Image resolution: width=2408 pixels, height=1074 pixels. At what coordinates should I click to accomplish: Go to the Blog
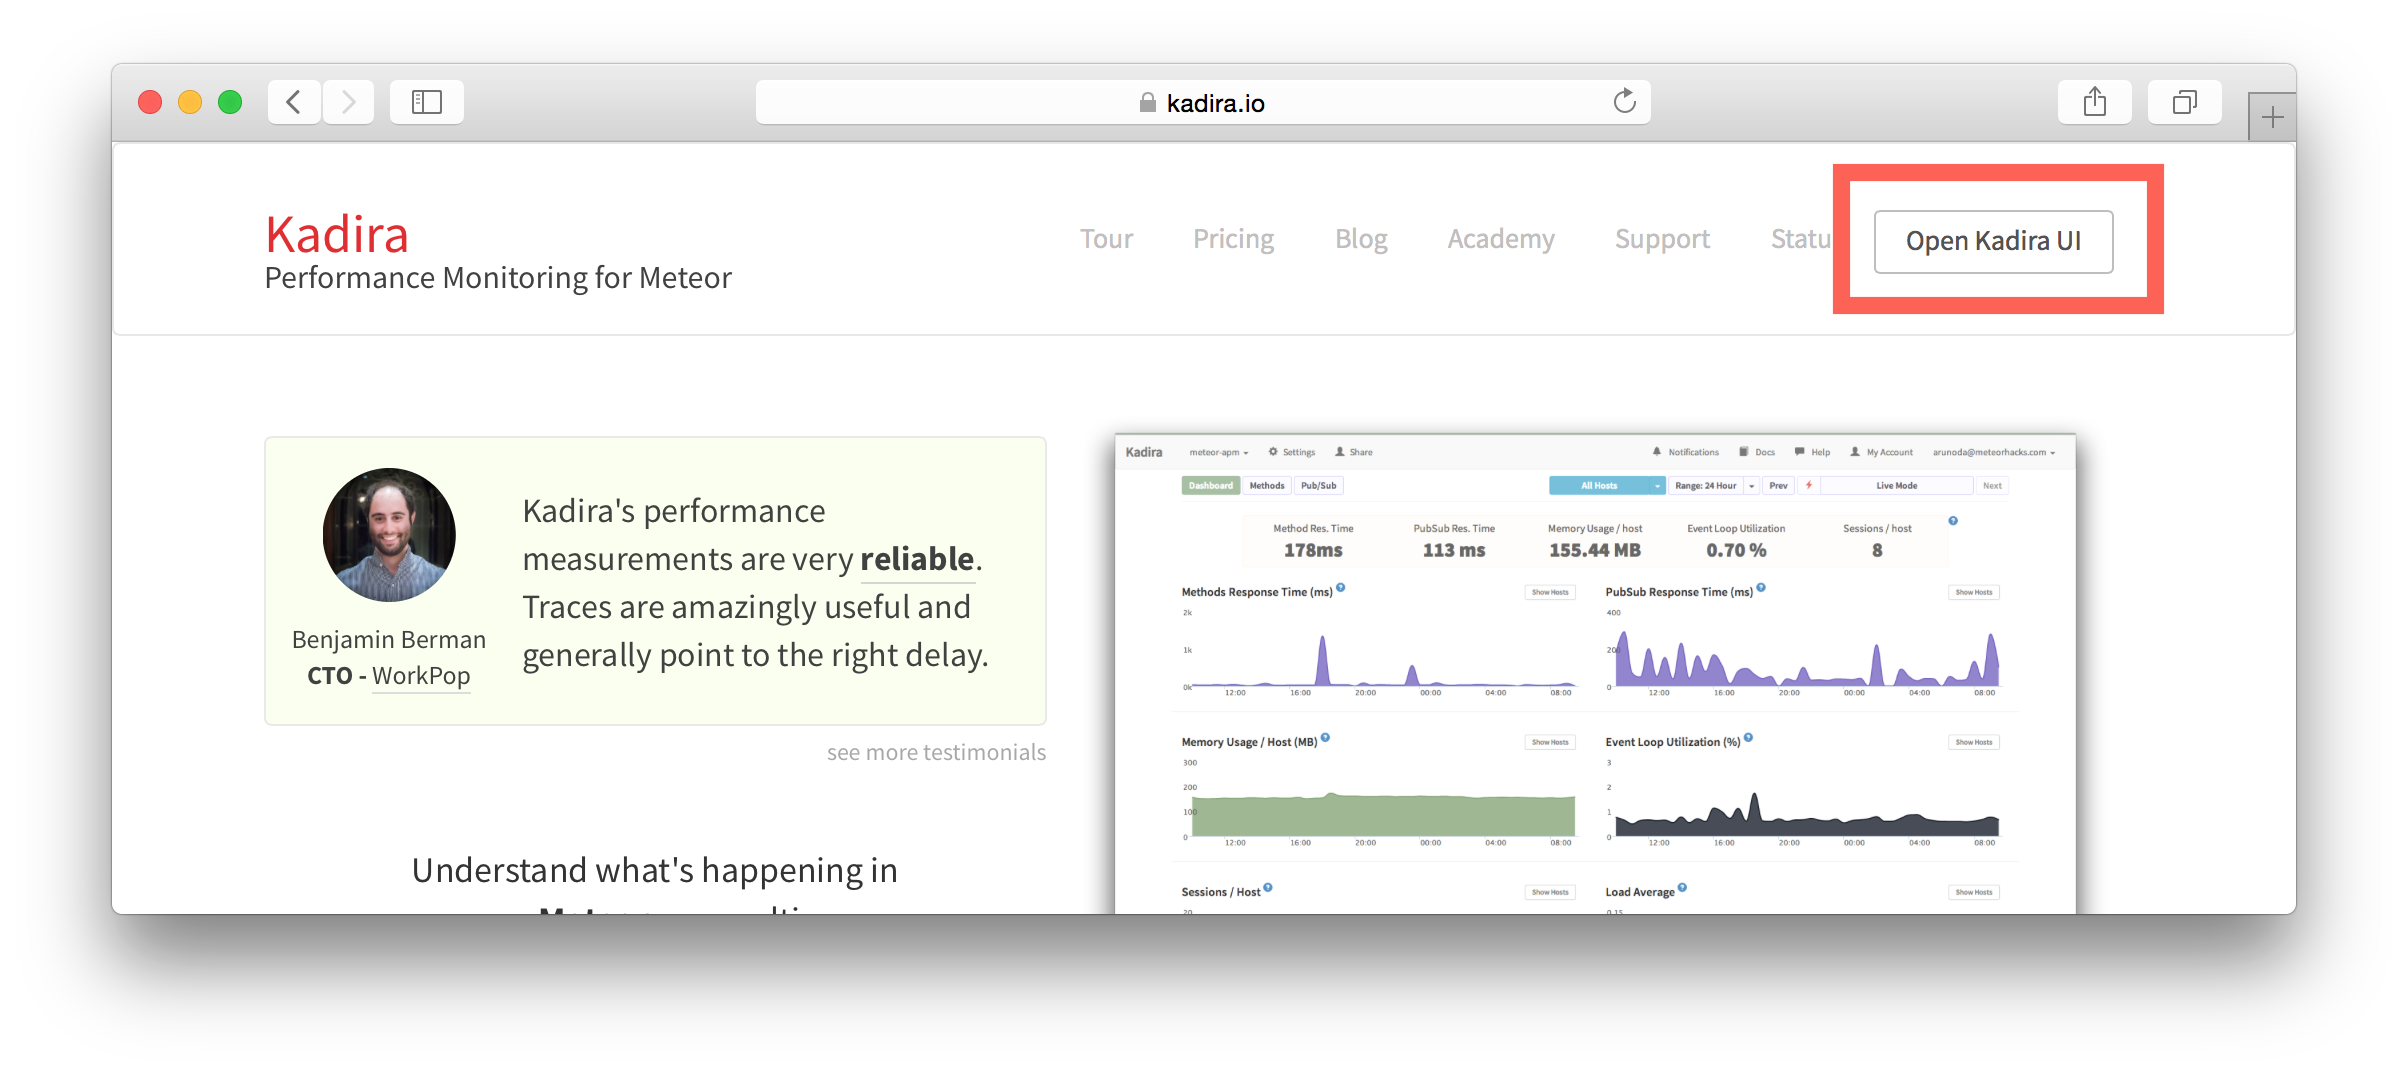[x=1361, y=239]
